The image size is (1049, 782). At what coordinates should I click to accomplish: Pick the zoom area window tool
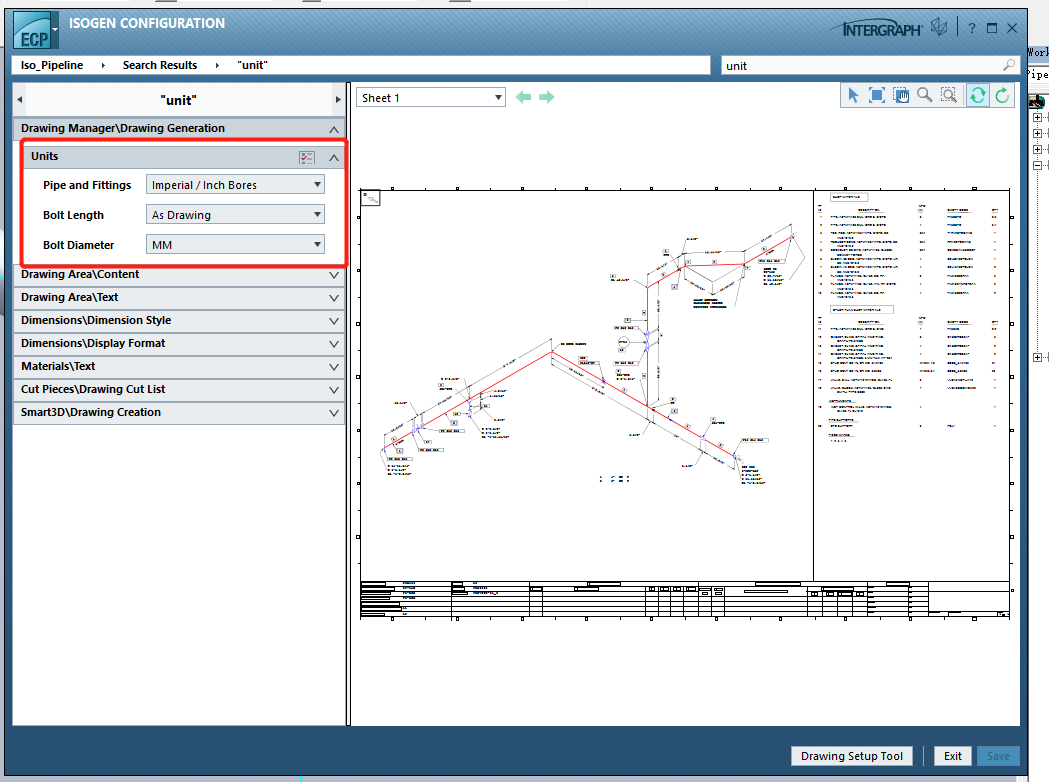pyautogui.click(x=949, y=96)
